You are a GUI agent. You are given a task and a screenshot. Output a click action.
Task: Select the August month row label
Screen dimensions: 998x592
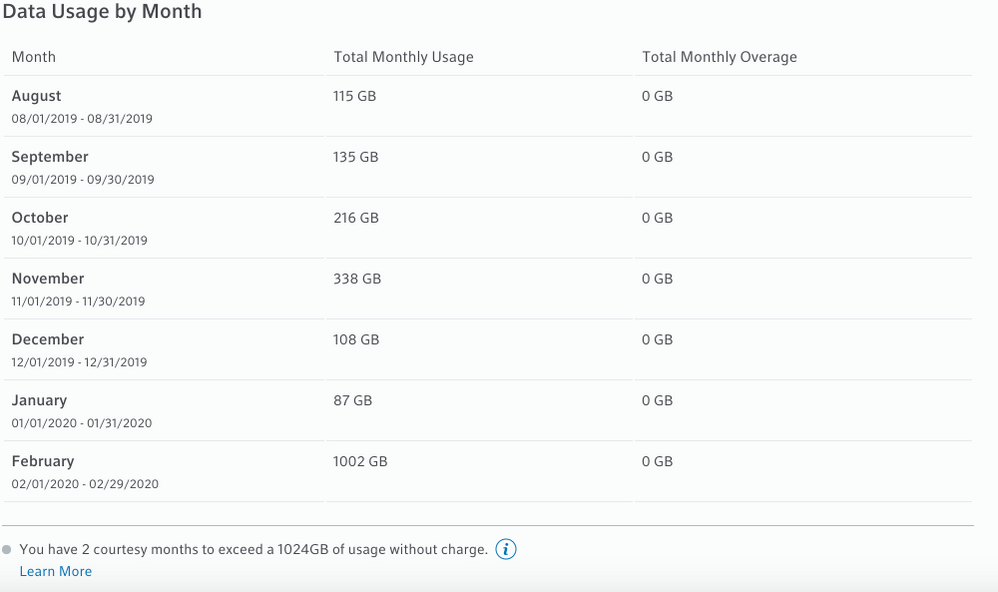37,96
